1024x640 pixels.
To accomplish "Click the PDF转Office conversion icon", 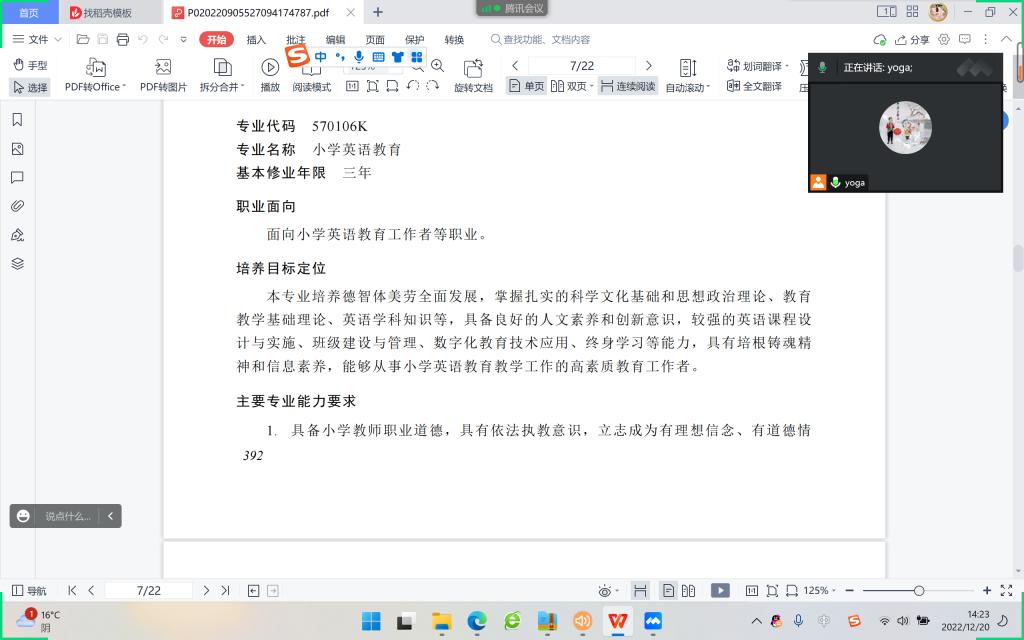I will (95, 67).
